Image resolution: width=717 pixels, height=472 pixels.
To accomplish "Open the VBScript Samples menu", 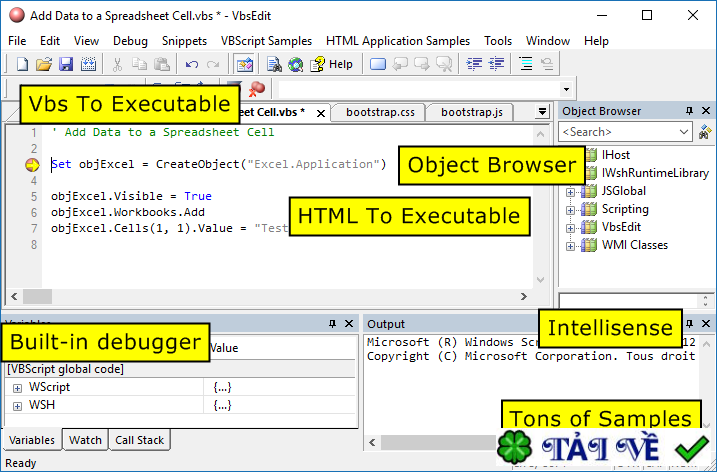I will (267, 41).
